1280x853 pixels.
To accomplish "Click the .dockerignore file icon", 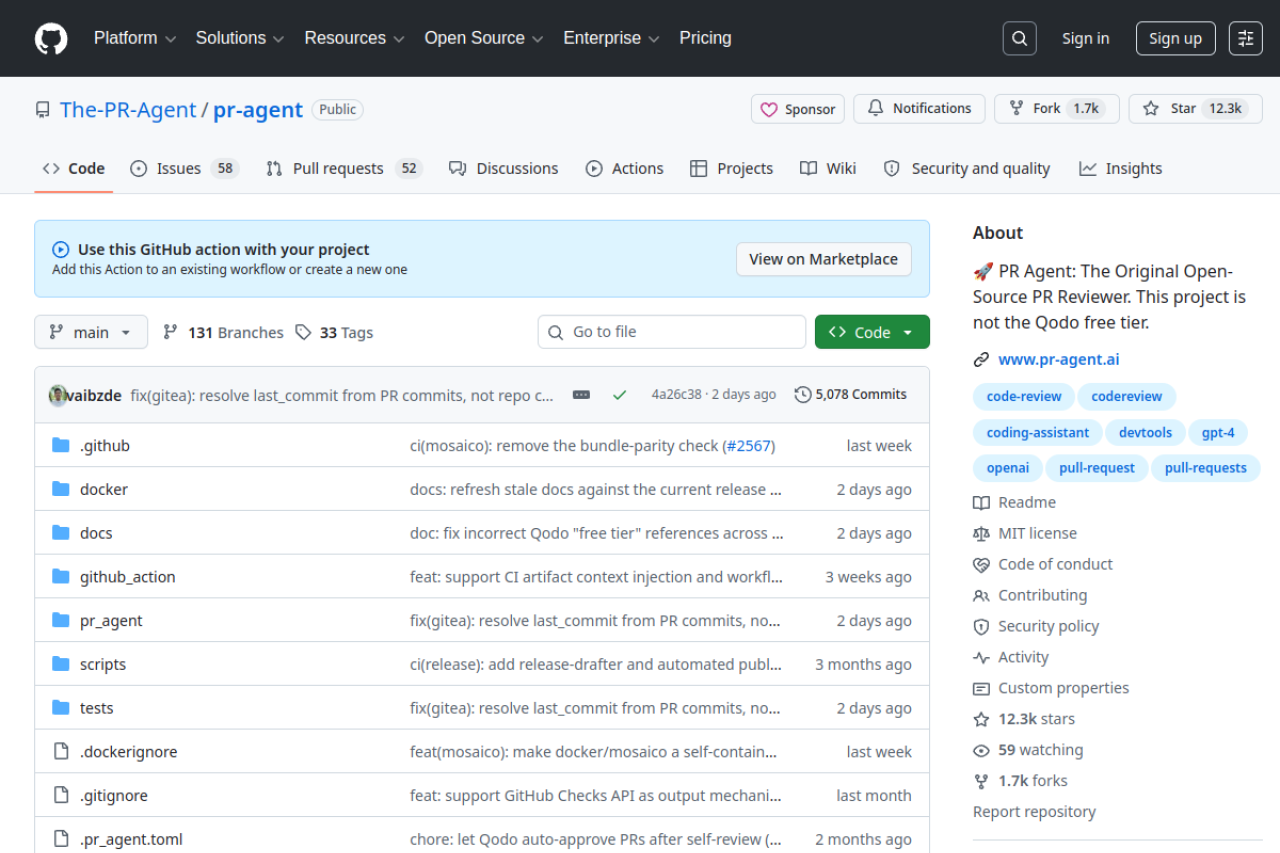I will tap(61, 752).
